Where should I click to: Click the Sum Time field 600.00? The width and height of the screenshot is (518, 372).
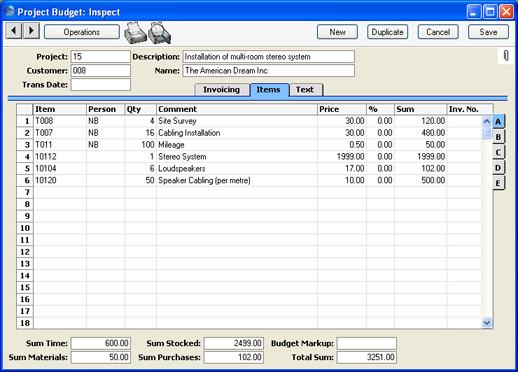click(x=100, y=343)
